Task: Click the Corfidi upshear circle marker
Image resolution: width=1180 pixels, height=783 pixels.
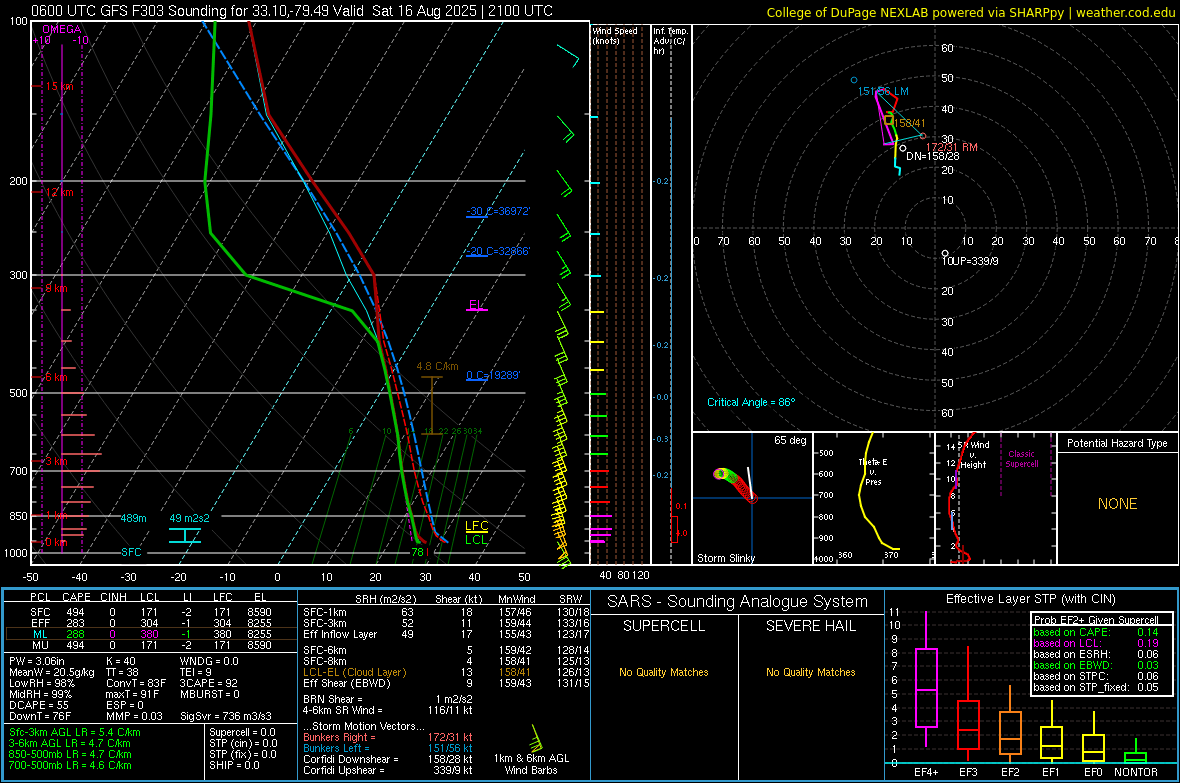Action: [x=945, y=254]
